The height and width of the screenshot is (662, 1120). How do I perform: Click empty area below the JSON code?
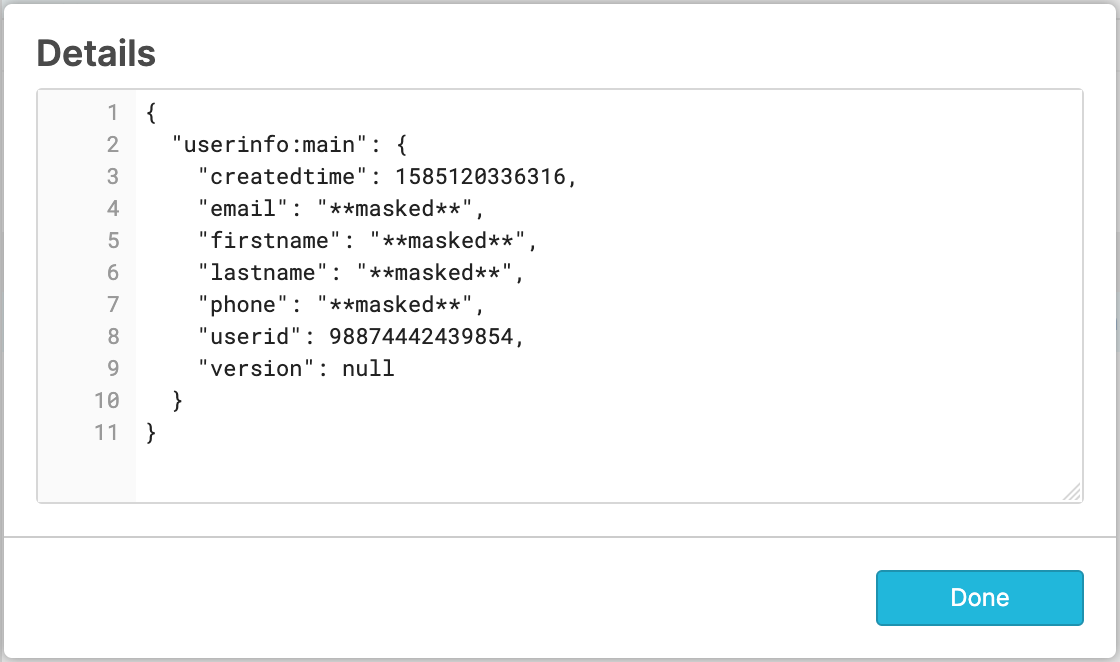(x=600, y=470)
